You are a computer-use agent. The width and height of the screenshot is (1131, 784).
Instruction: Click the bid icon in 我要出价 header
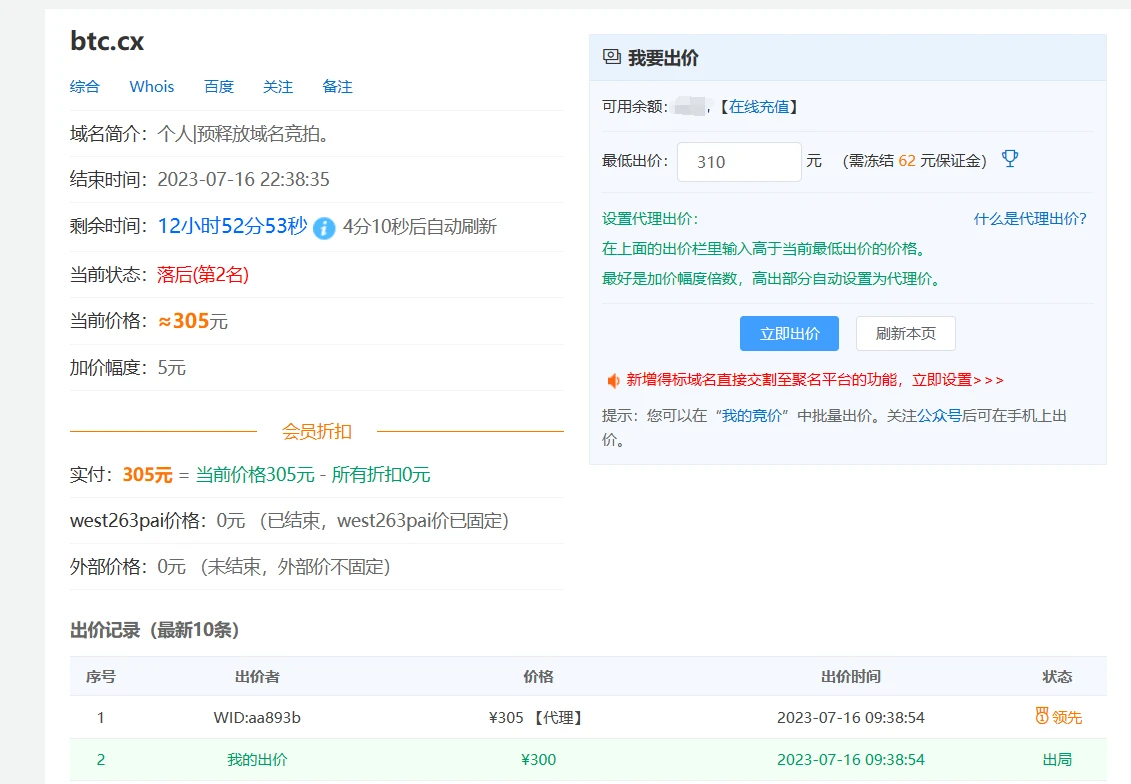(612, 57)
